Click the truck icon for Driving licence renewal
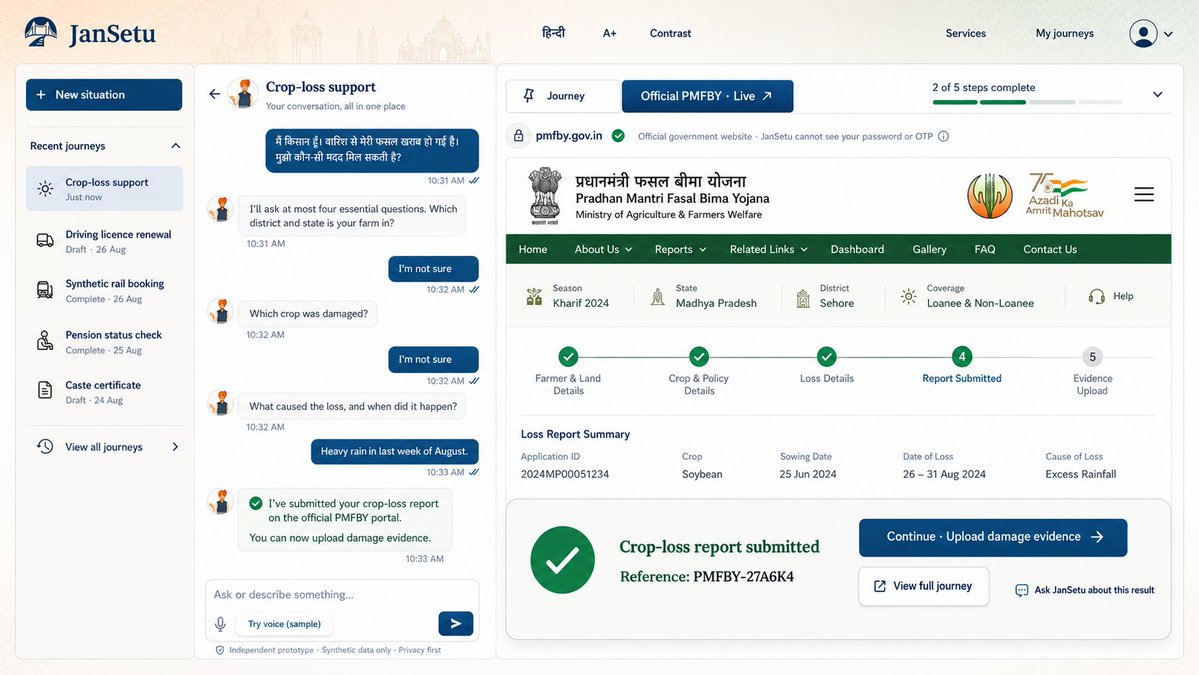 point(45,241)
